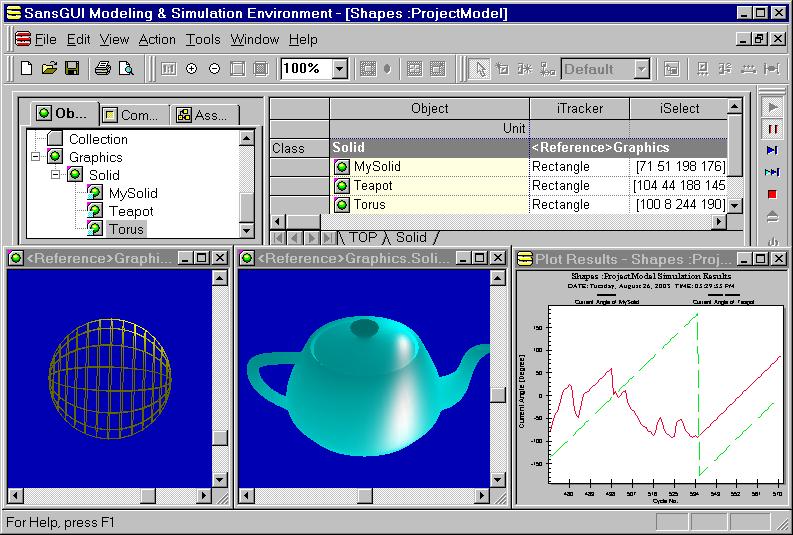Select MySolid in the tree
Screen dimensions: 793x535
(133, 193)
